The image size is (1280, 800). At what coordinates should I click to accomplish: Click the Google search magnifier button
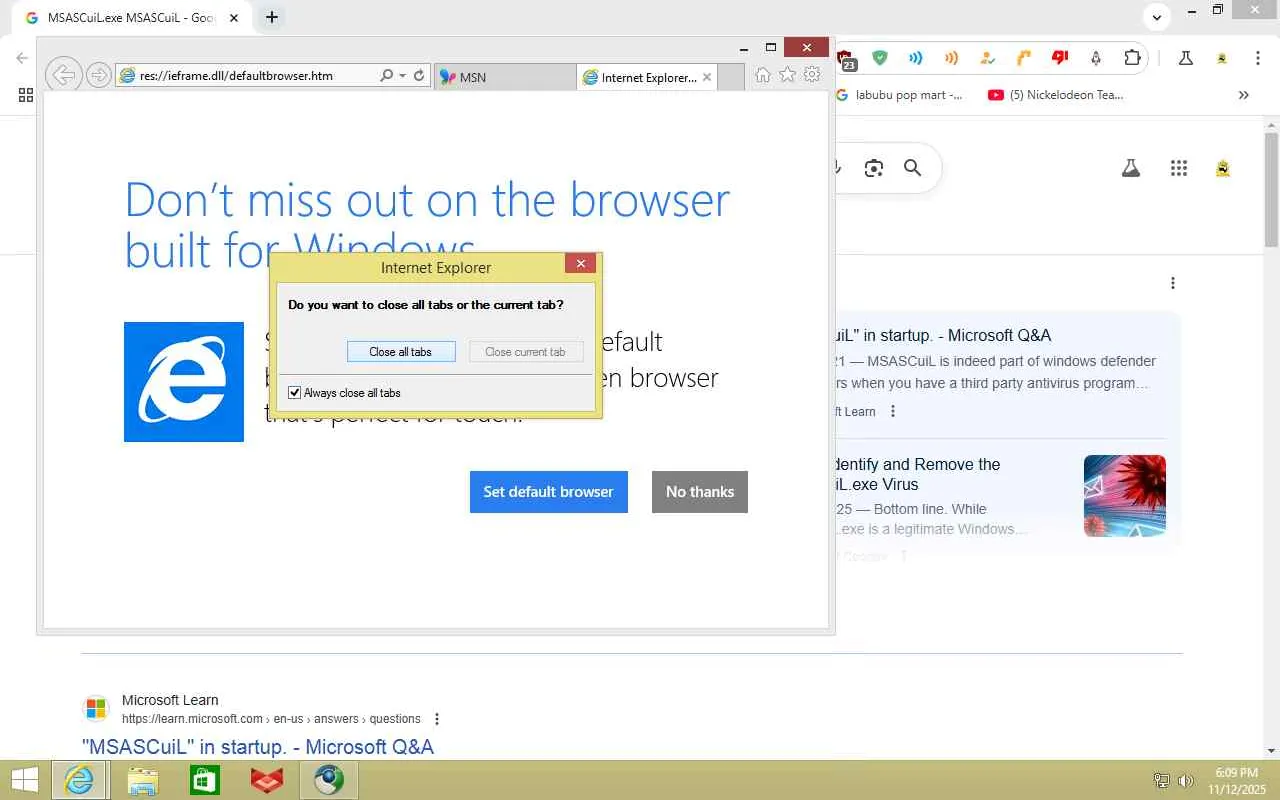coord(912,168)
